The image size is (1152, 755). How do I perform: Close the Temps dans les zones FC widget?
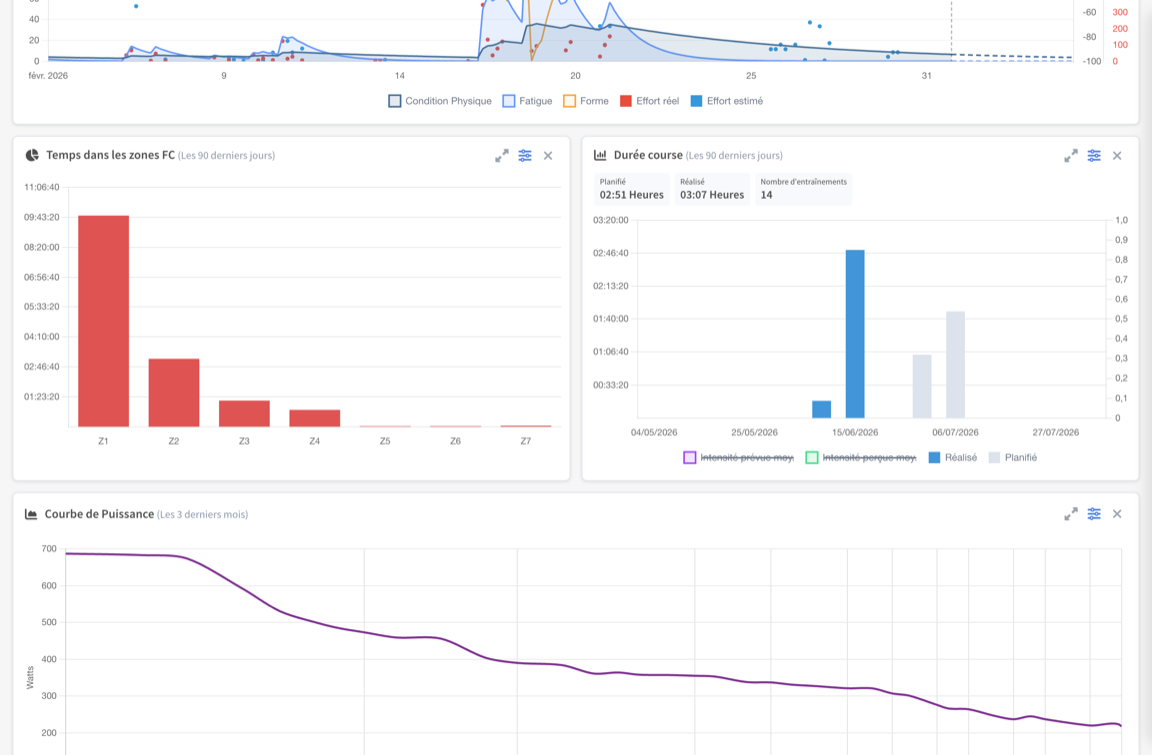(x=548, y=156)
